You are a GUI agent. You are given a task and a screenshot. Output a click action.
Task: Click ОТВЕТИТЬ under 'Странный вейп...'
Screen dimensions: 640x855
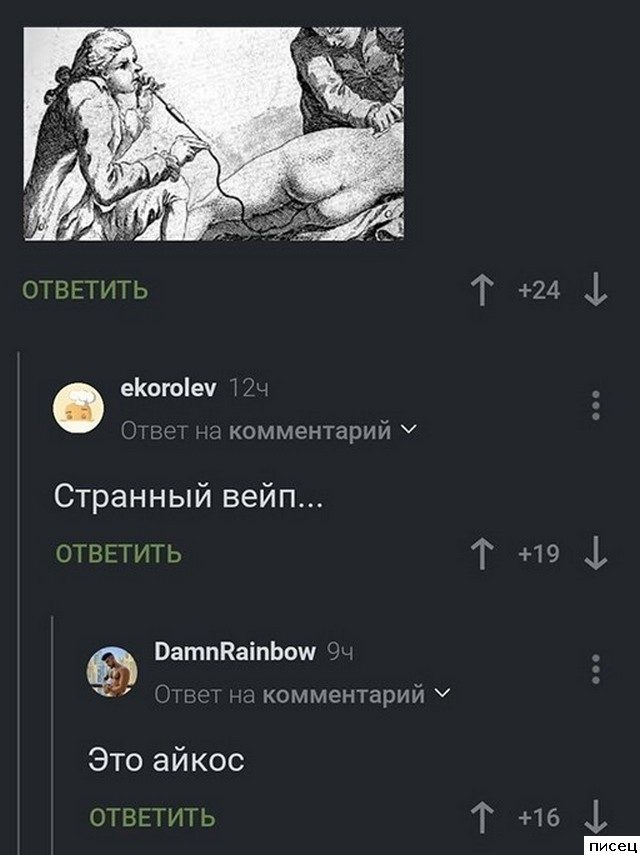118,553
